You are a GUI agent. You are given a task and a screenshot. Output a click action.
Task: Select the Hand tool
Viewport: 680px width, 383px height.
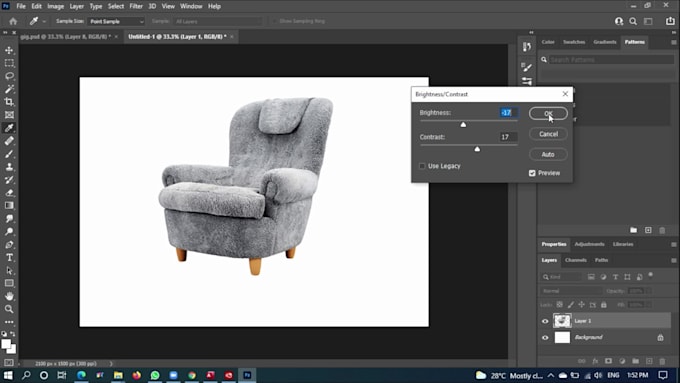(9, 296)
